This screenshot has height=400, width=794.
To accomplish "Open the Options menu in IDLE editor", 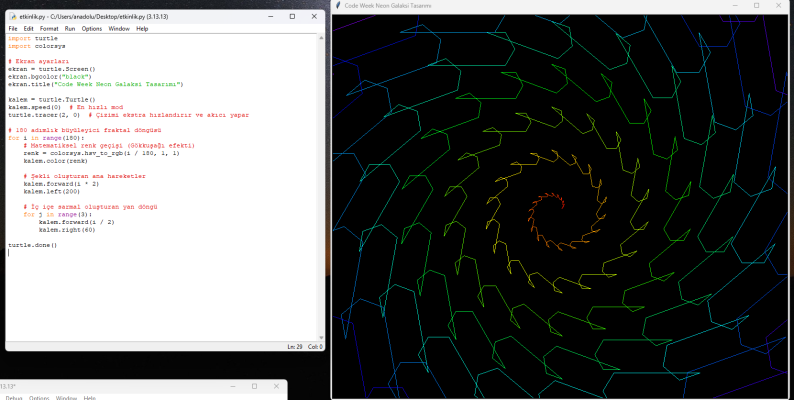I will 92,29.
